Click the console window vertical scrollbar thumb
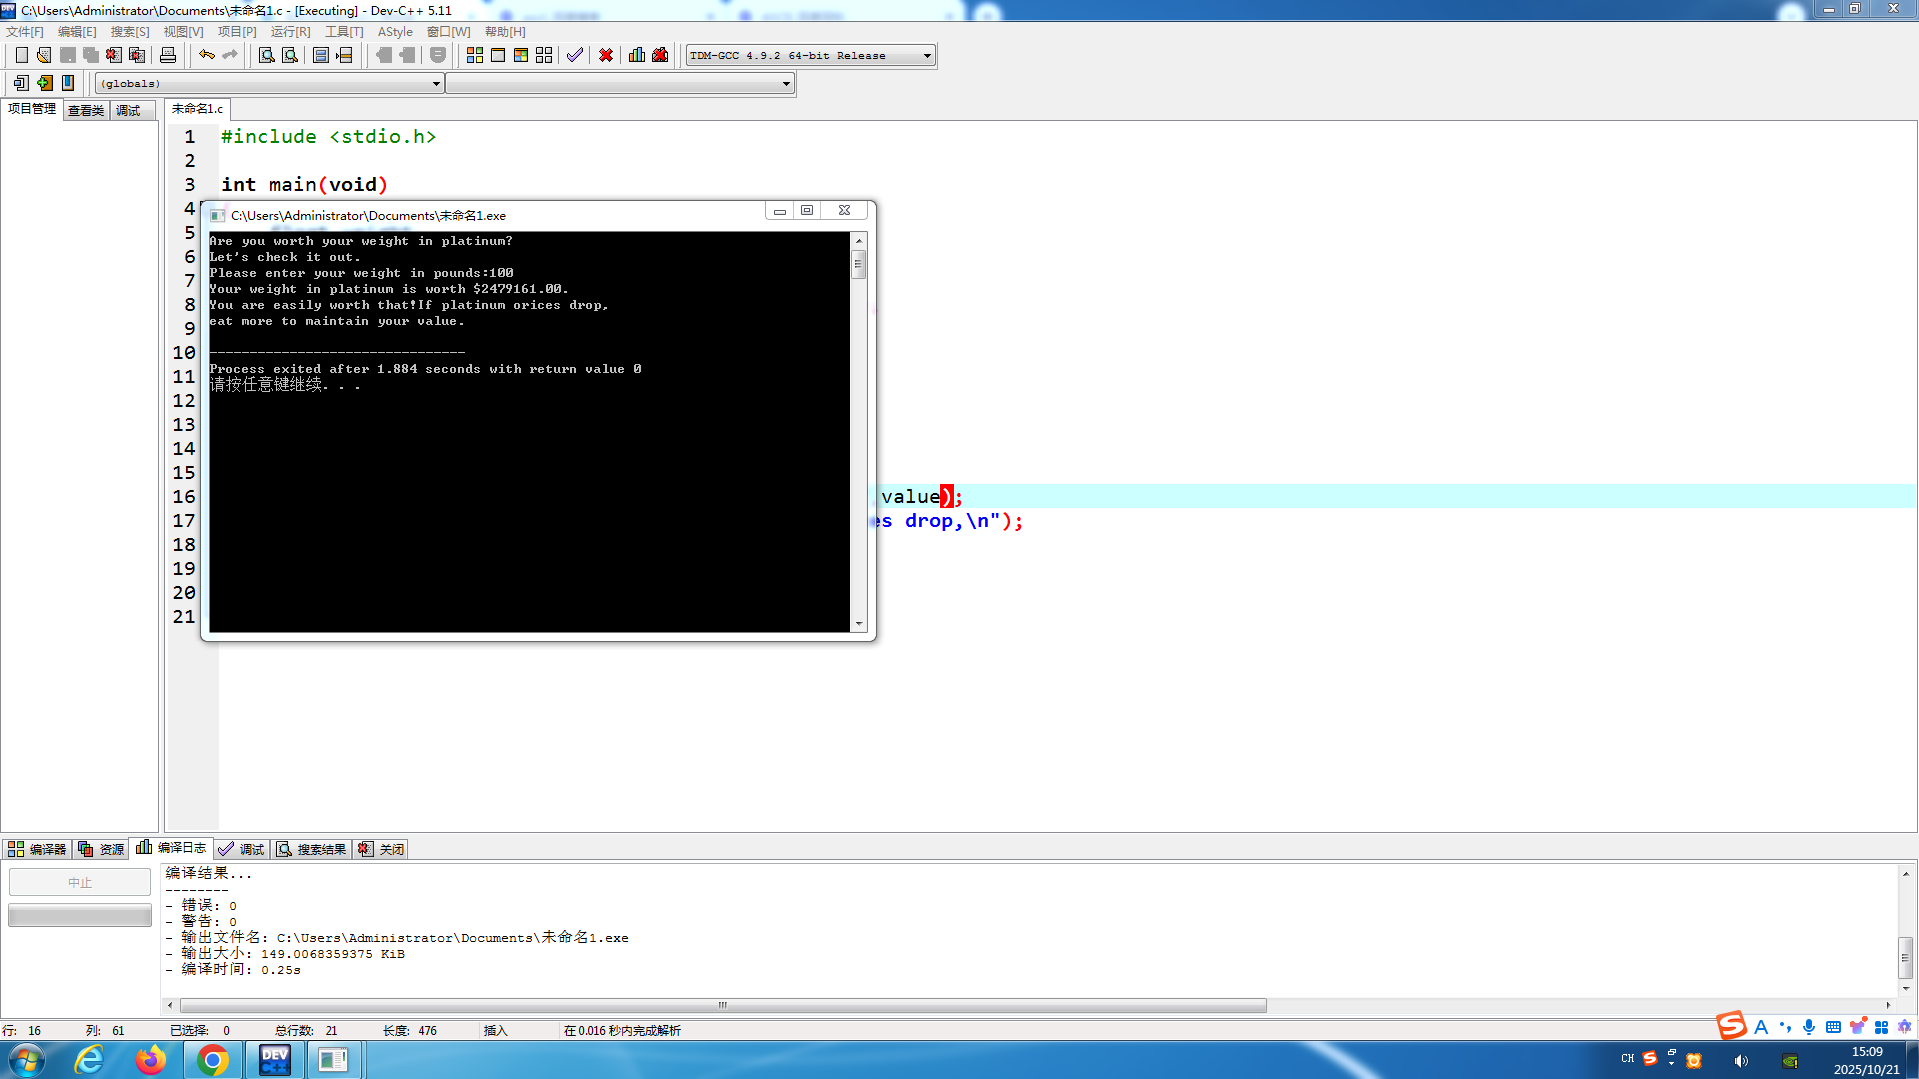Image resolution: width=1919 pixels, height=1079 pixels. point(858,265)
